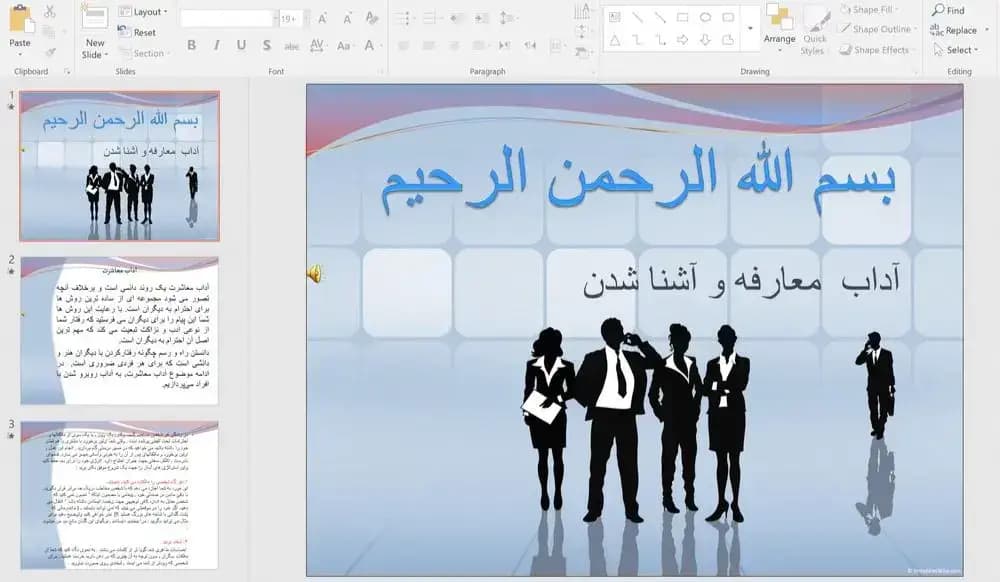The image size is (1000, 582).
Task: Click left-to-right text direction icon
Action: point(504,45)
